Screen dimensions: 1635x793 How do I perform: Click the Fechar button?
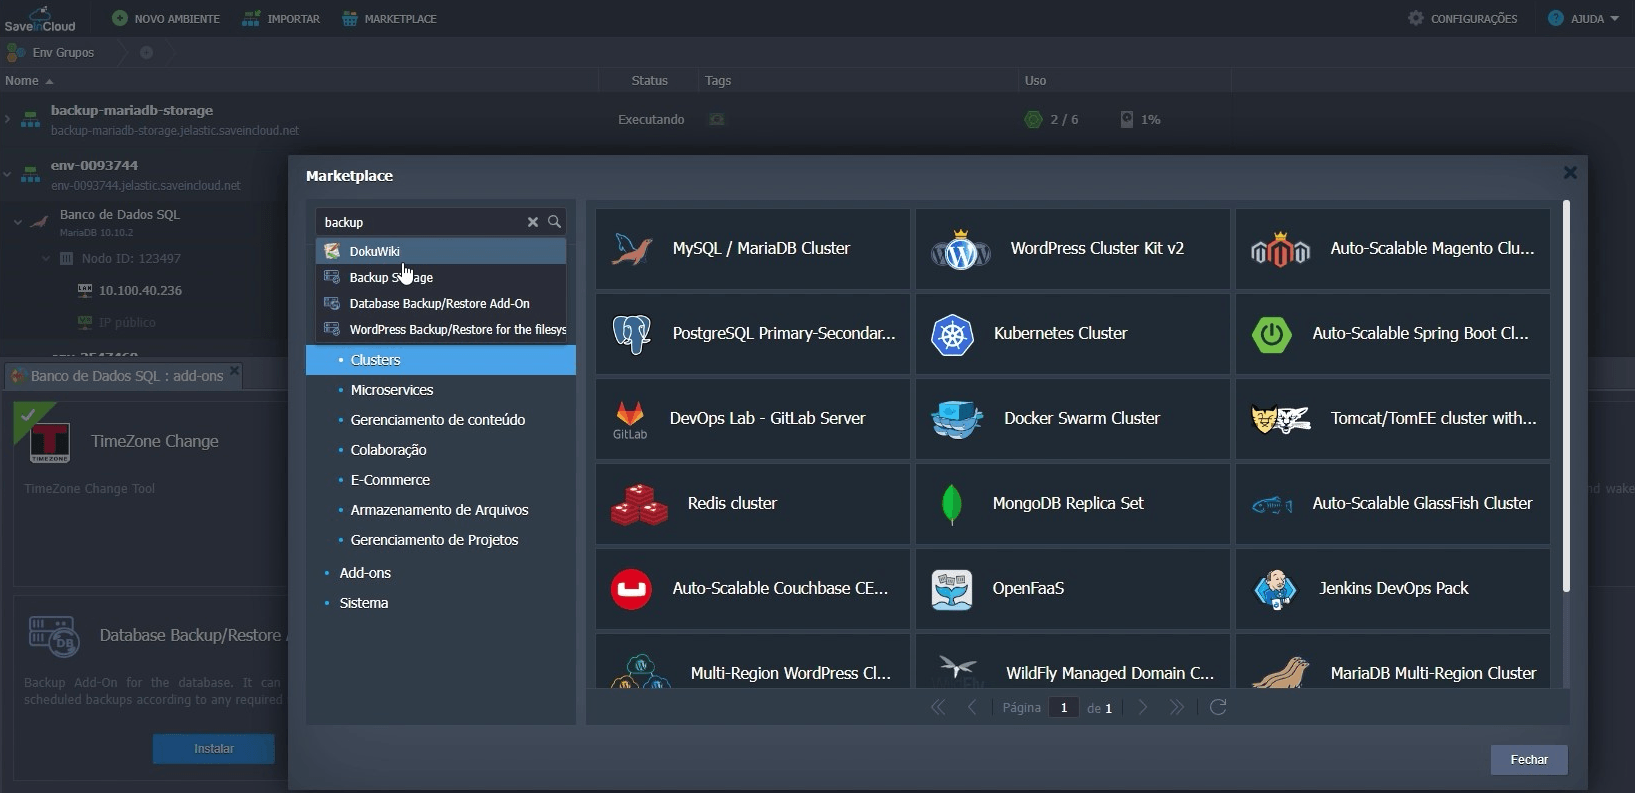1529,760
